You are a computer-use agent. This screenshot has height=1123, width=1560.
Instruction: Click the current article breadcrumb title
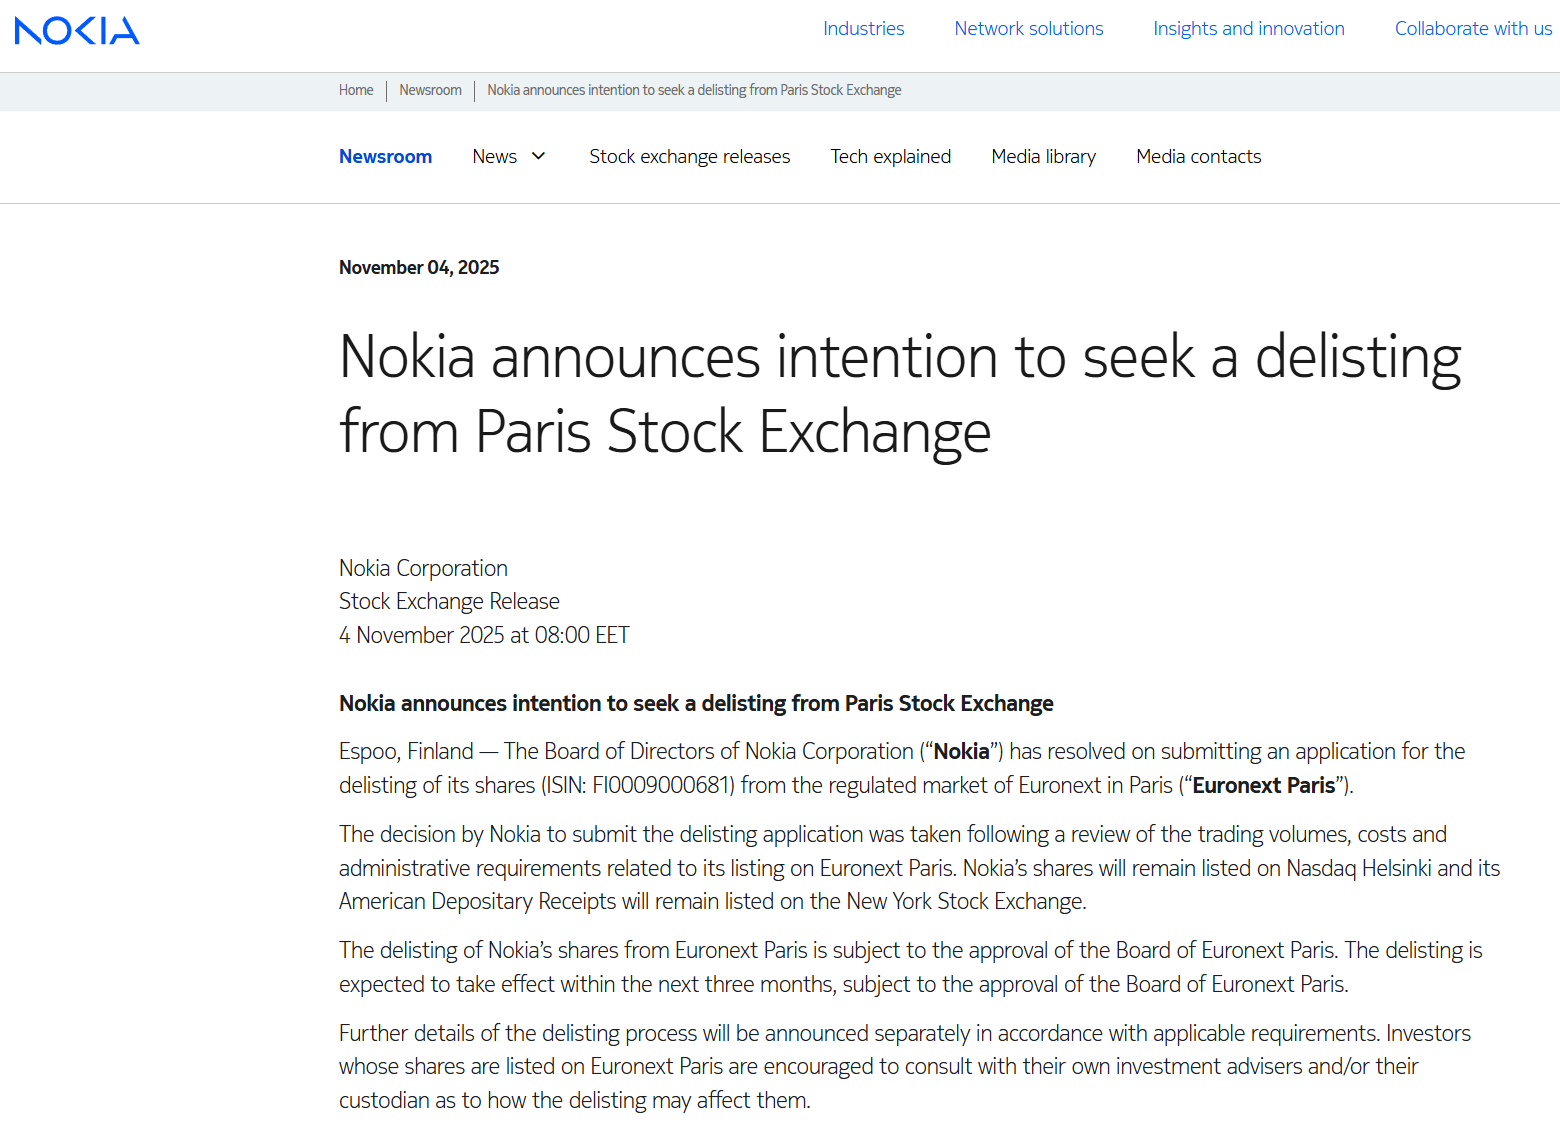(694, 90)
